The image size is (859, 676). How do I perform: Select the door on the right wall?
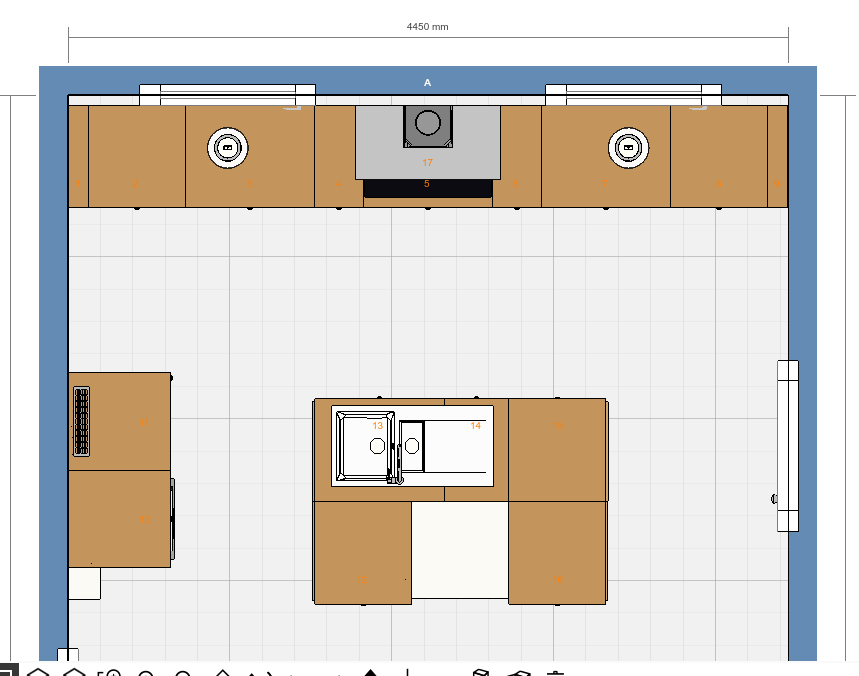click(788, 445)
